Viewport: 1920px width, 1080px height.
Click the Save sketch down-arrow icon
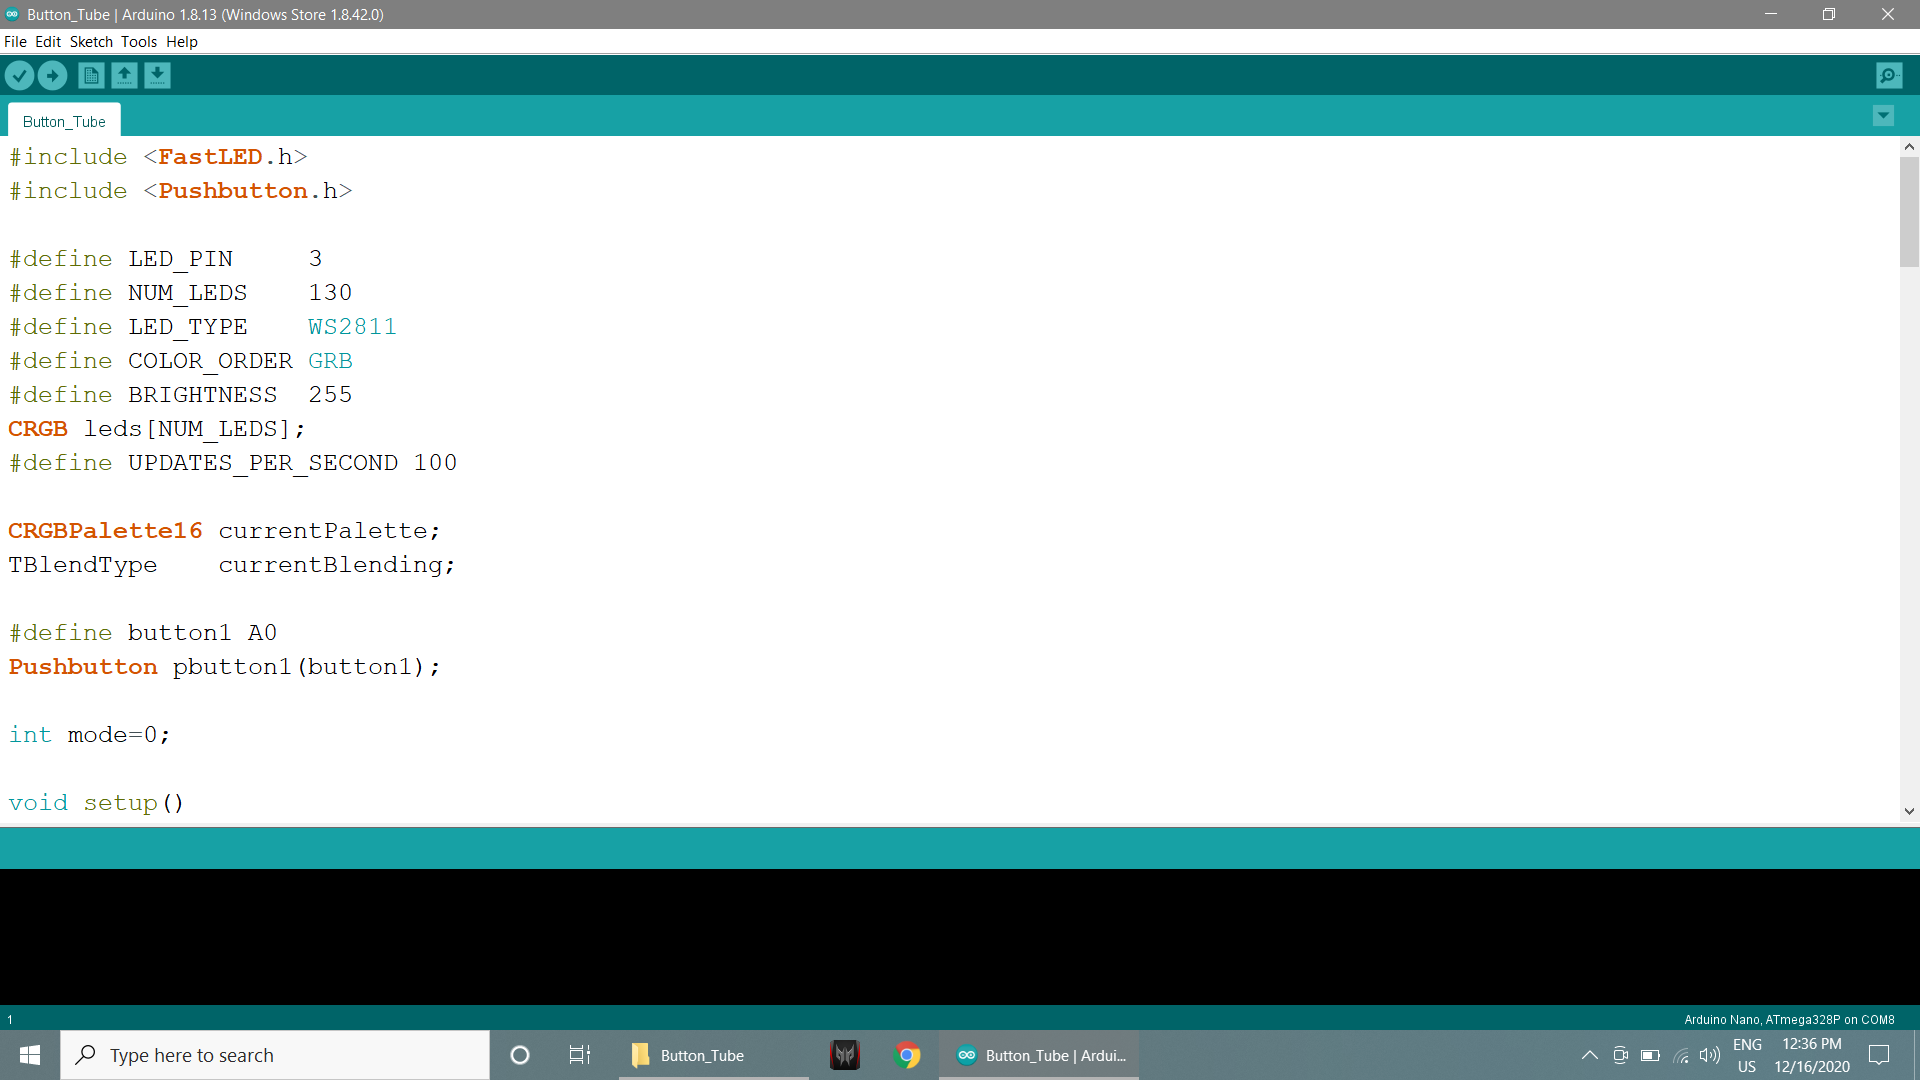[x=157, y=75]
